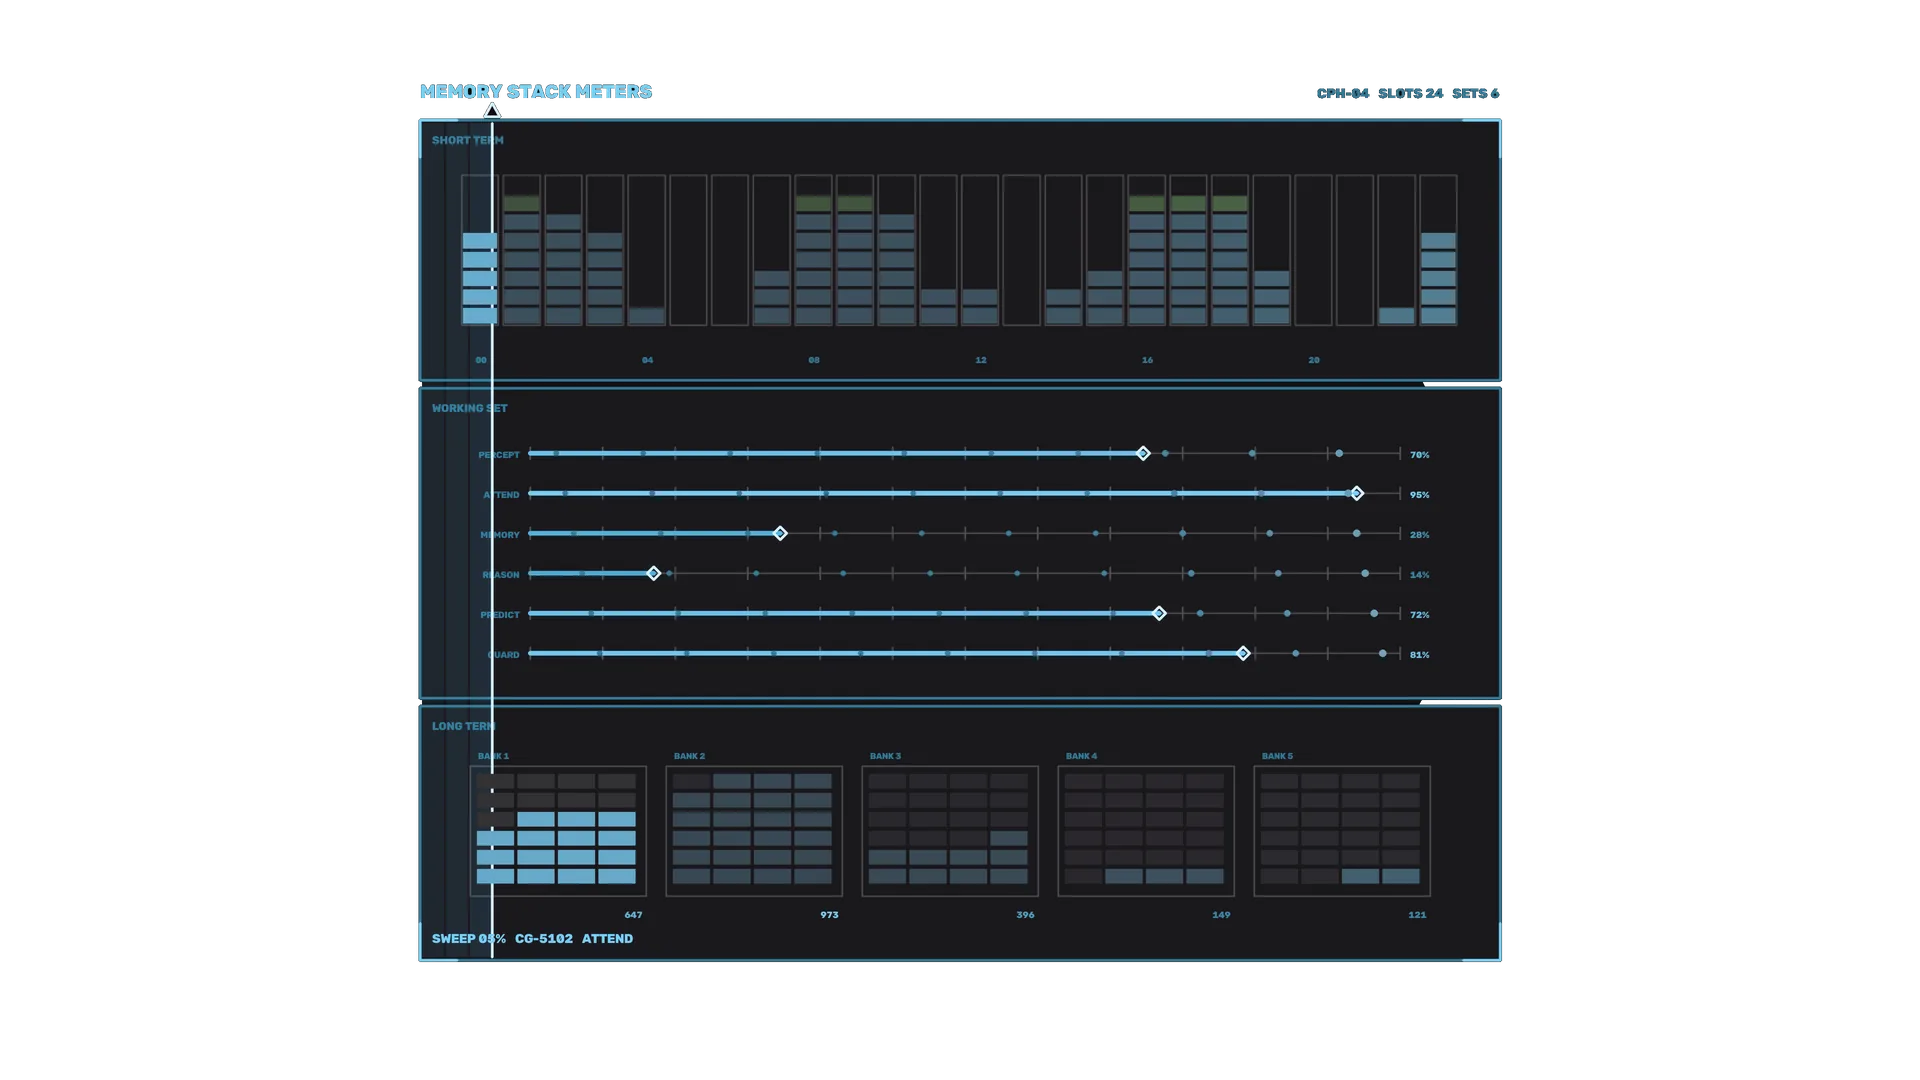Click the 647 count under Bank 1
Screen dimensions: 1920x1080
click(x=633, y=915)
